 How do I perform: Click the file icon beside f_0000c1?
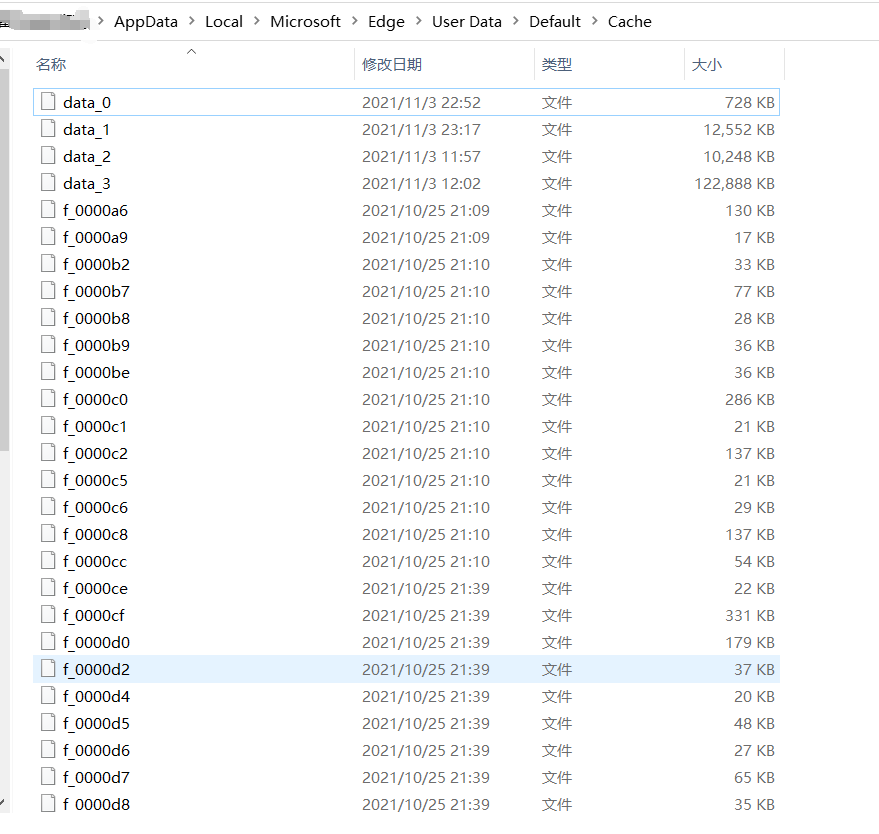coord(48,425)
